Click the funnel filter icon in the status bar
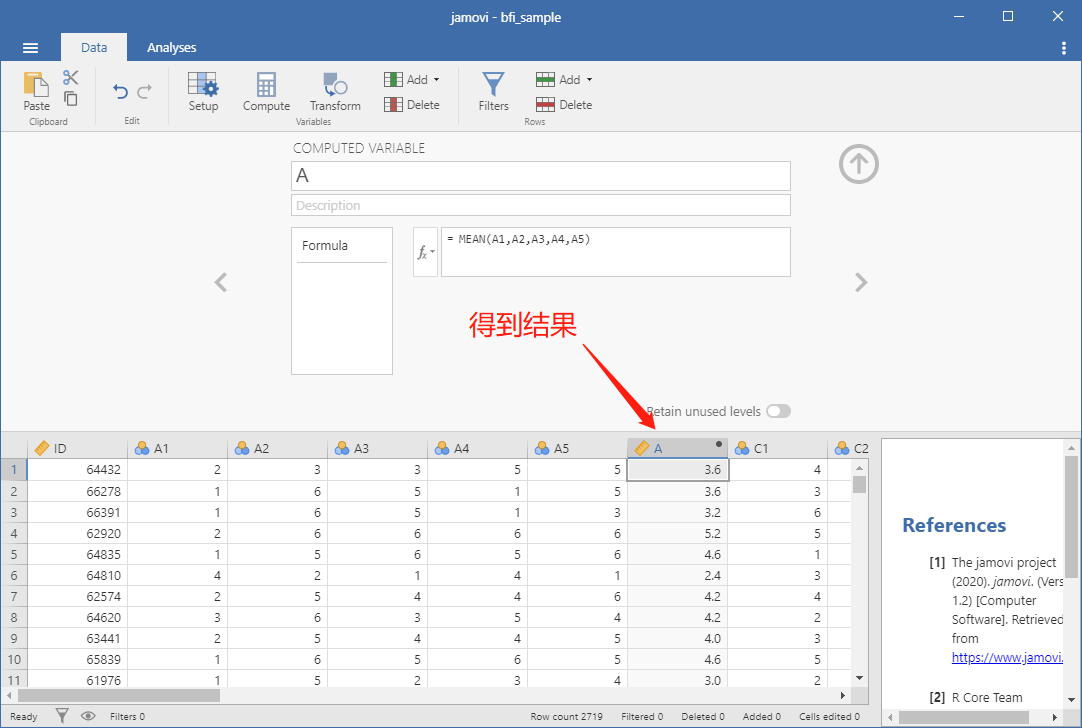 [62, 716]
